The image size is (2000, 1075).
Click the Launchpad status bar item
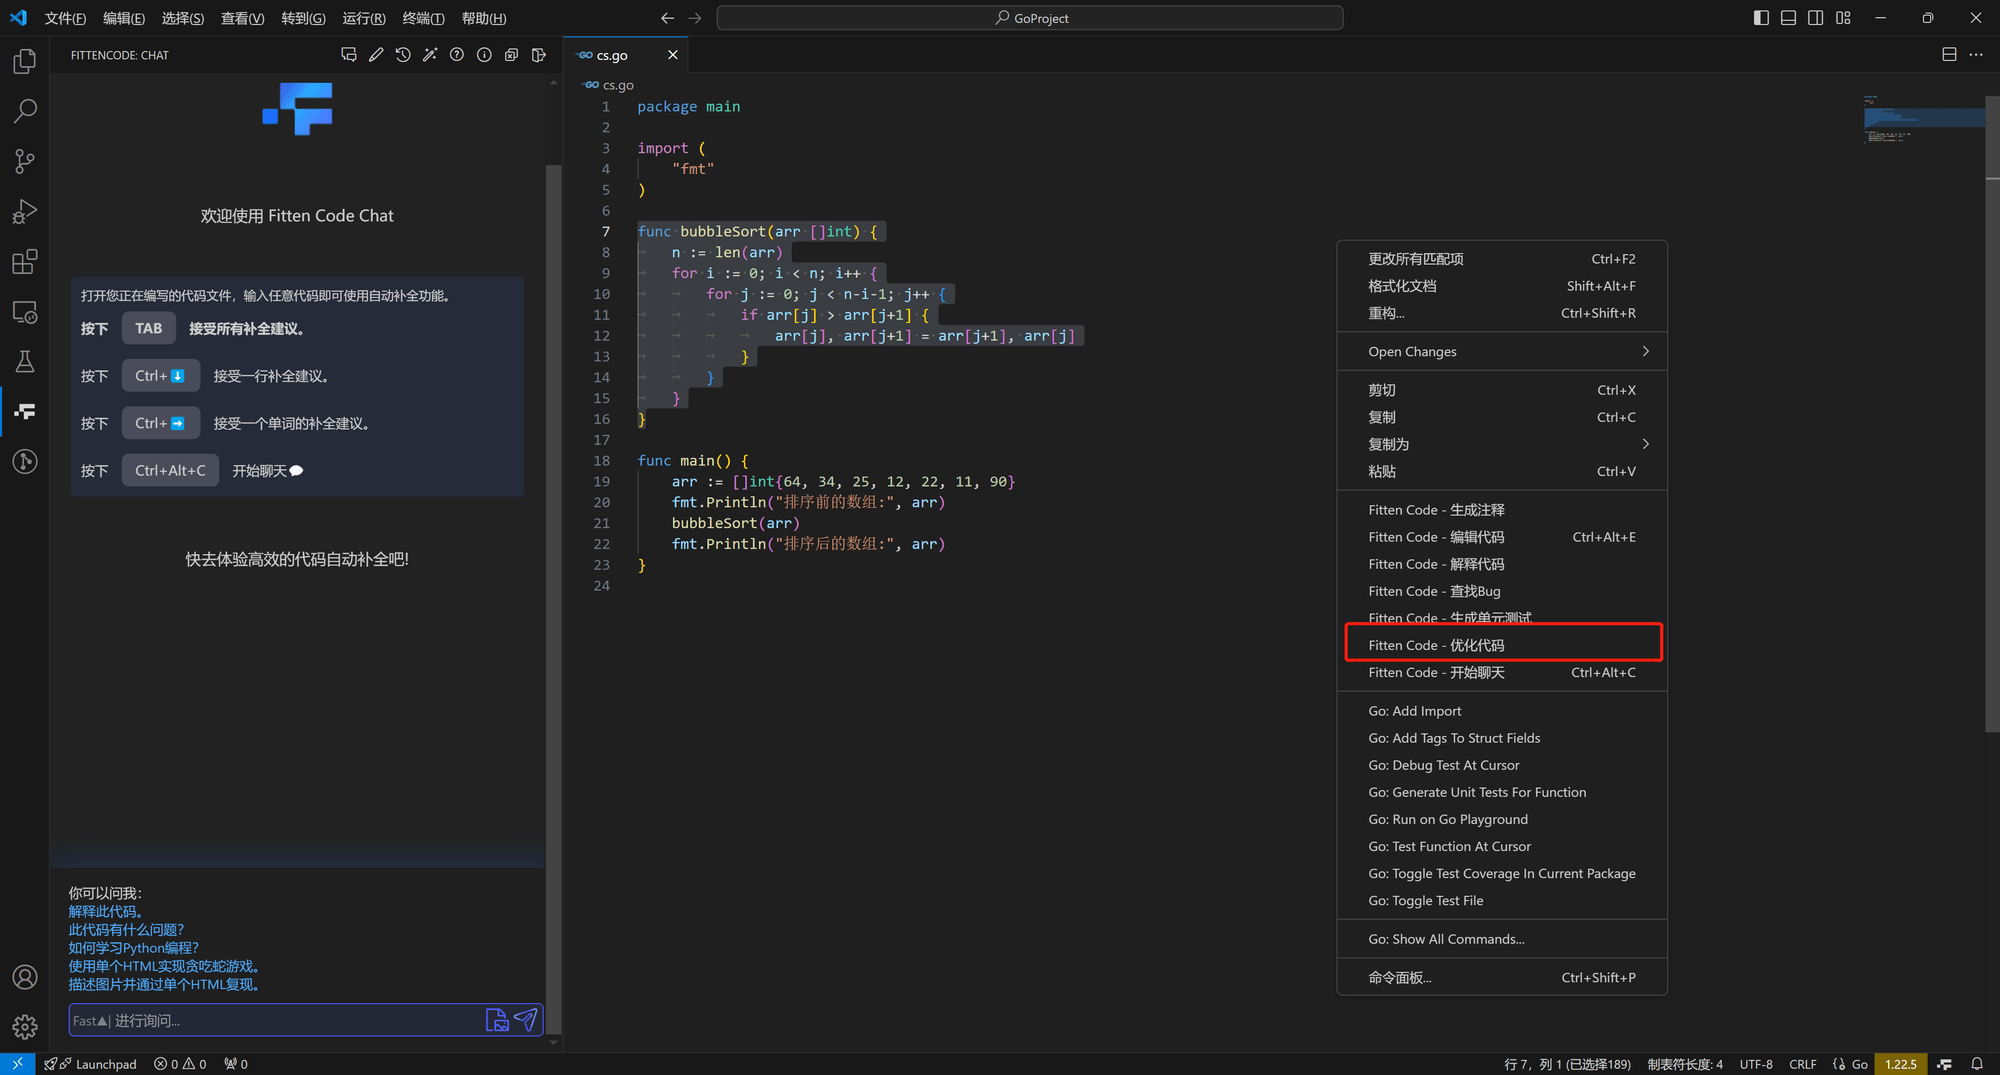click(91, 1064)
